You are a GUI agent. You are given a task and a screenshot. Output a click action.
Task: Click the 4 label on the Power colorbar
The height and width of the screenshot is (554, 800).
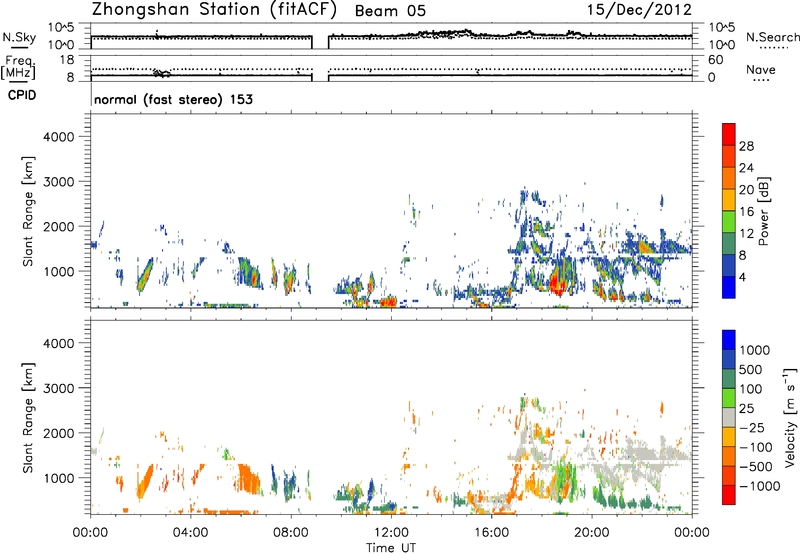[742, 277]
